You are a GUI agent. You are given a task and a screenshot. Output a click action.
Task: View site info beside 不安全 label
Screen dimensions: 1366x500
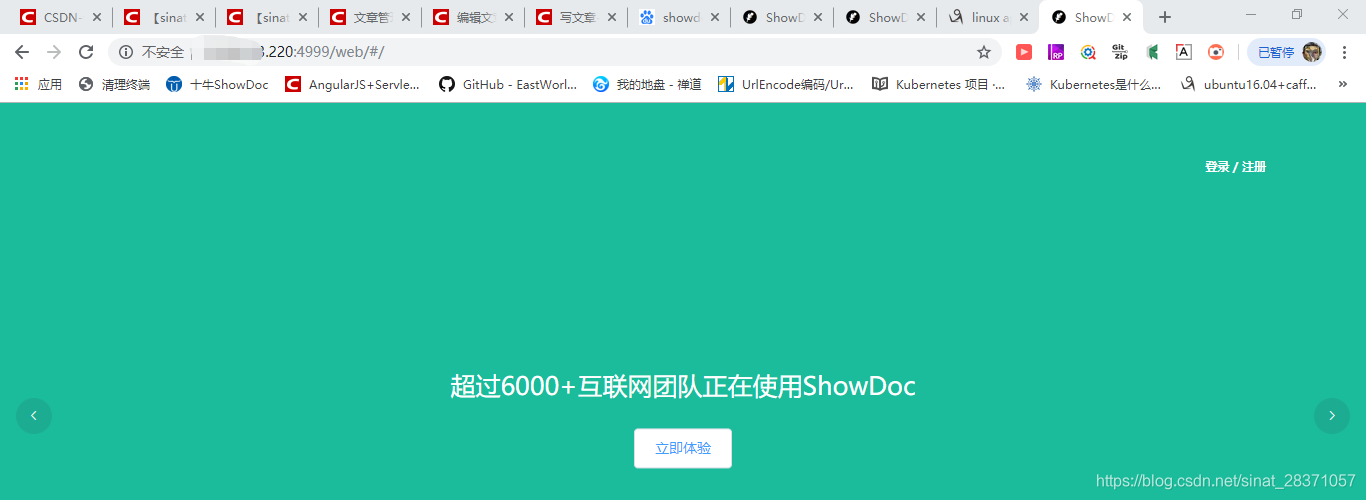coord(126,52)
